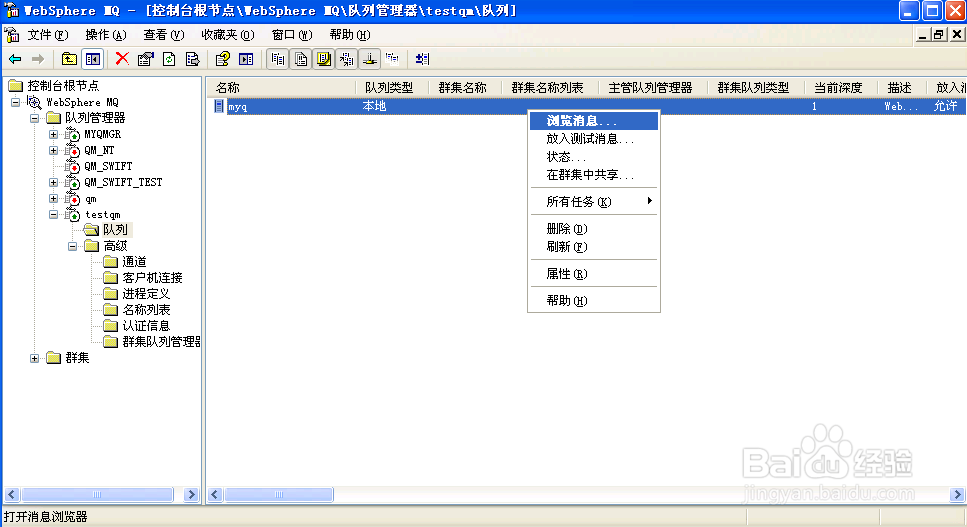Collapse the 高级 folder node

(72, 247)
